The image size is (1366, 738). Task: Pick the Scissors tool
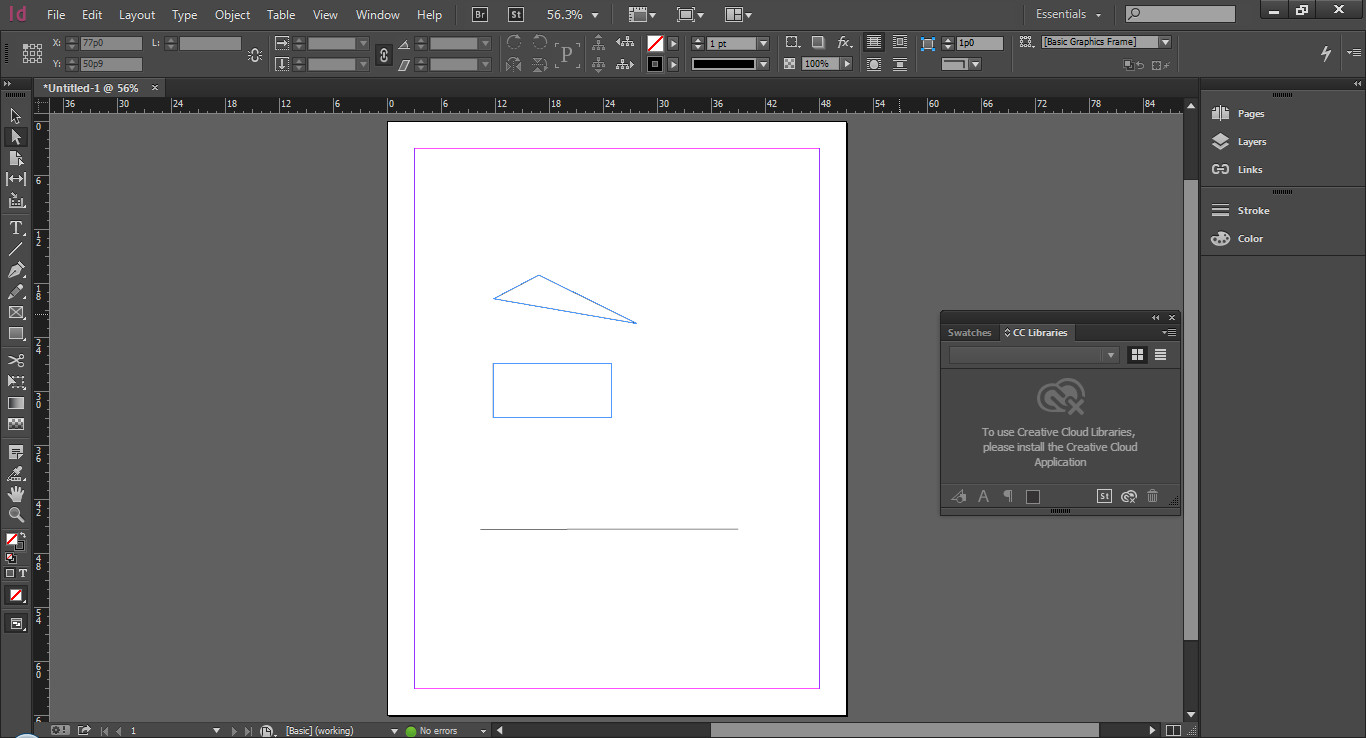pos(16,360)
